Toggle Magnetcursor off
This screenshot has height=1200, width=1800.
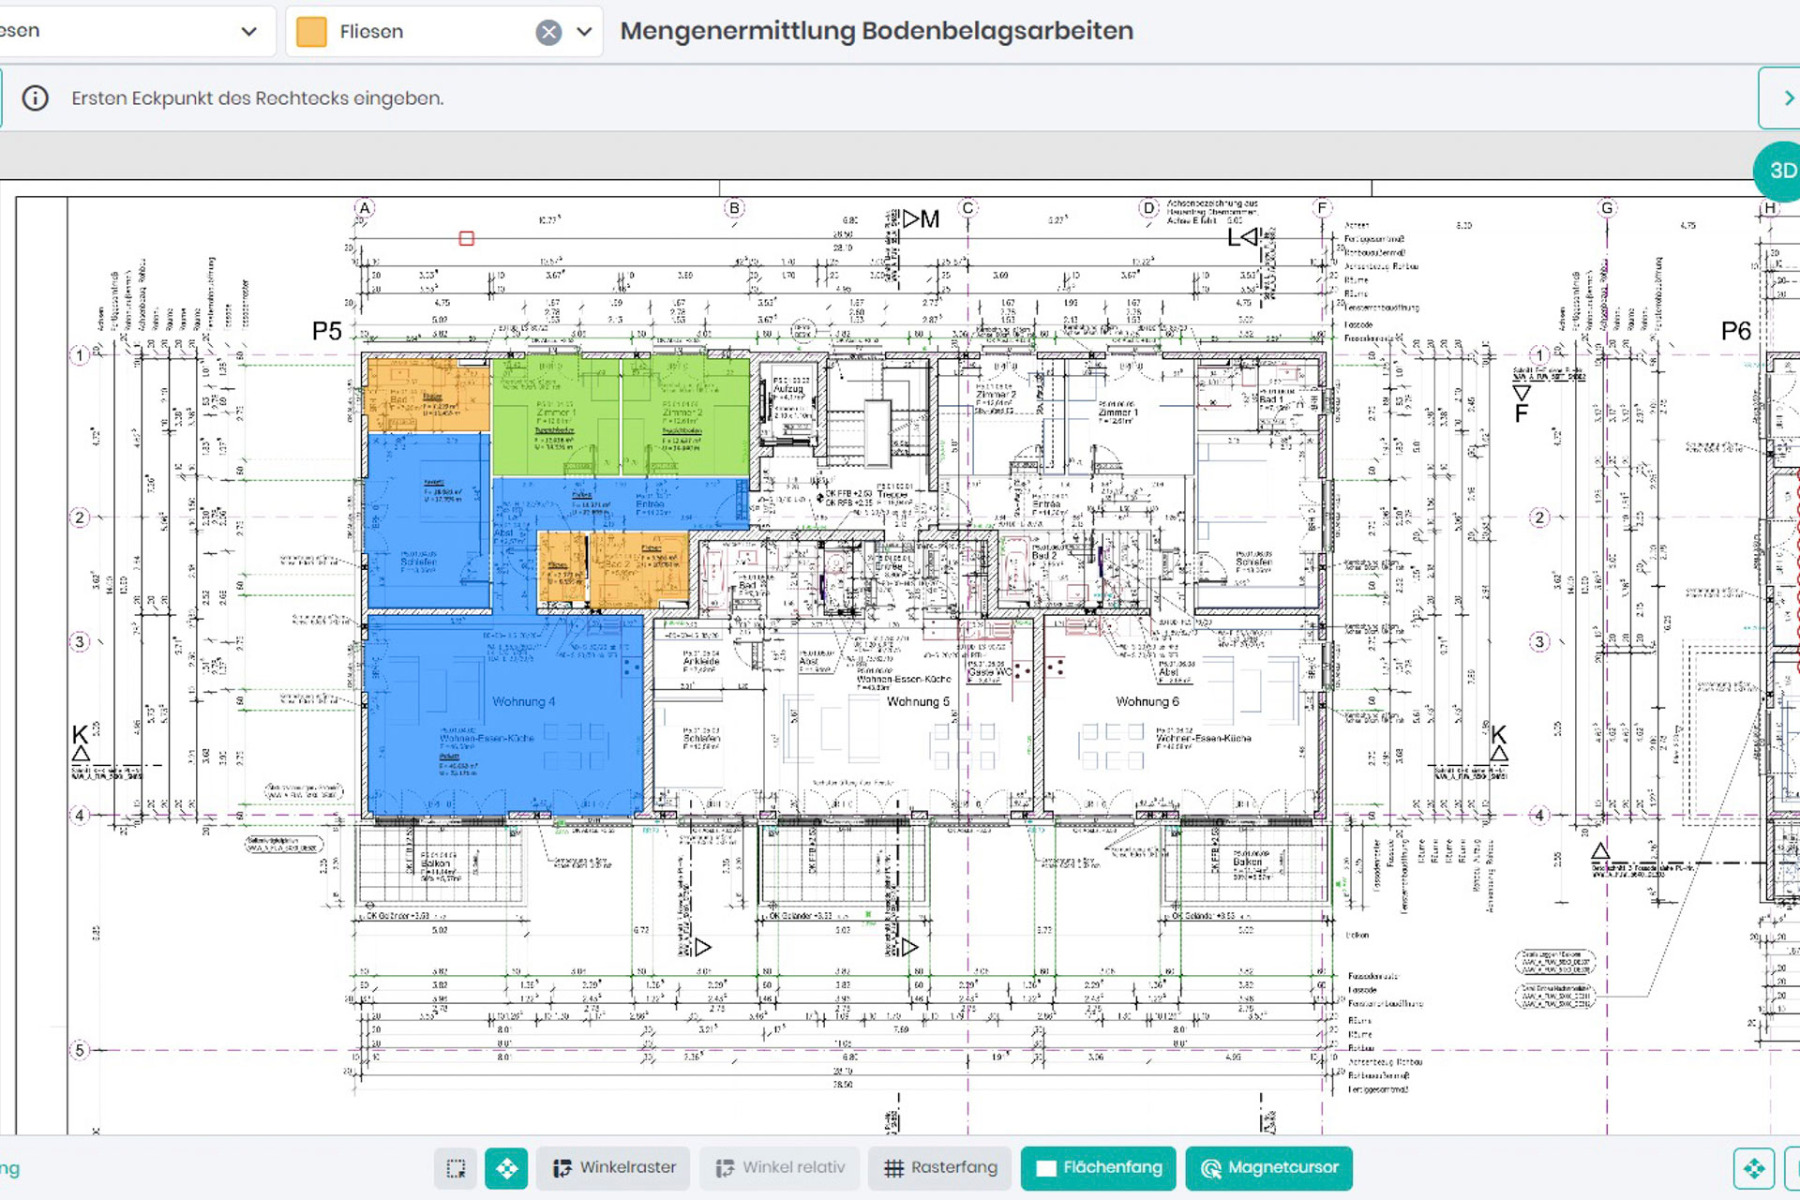click(x=1268, y=1167)
